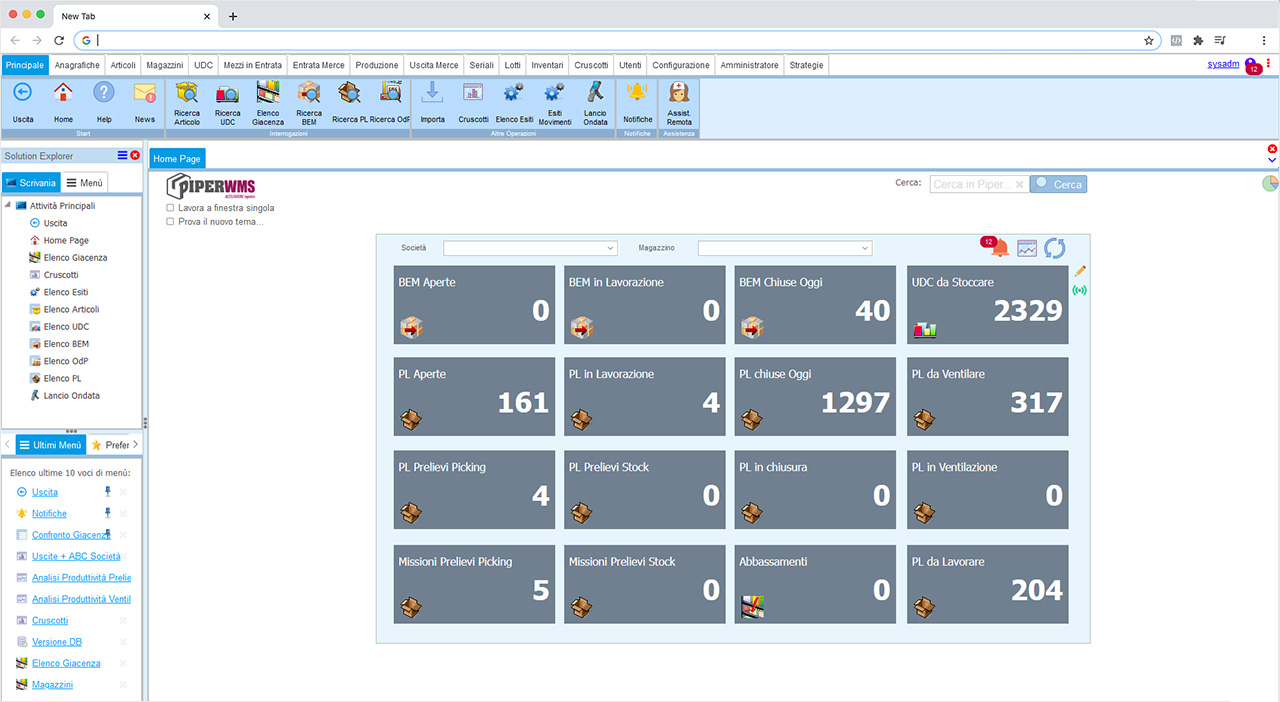Select Elenco Articoli in the tree
The height and width of the screenshot is (702, 1280).
click(x=71, y=309)
